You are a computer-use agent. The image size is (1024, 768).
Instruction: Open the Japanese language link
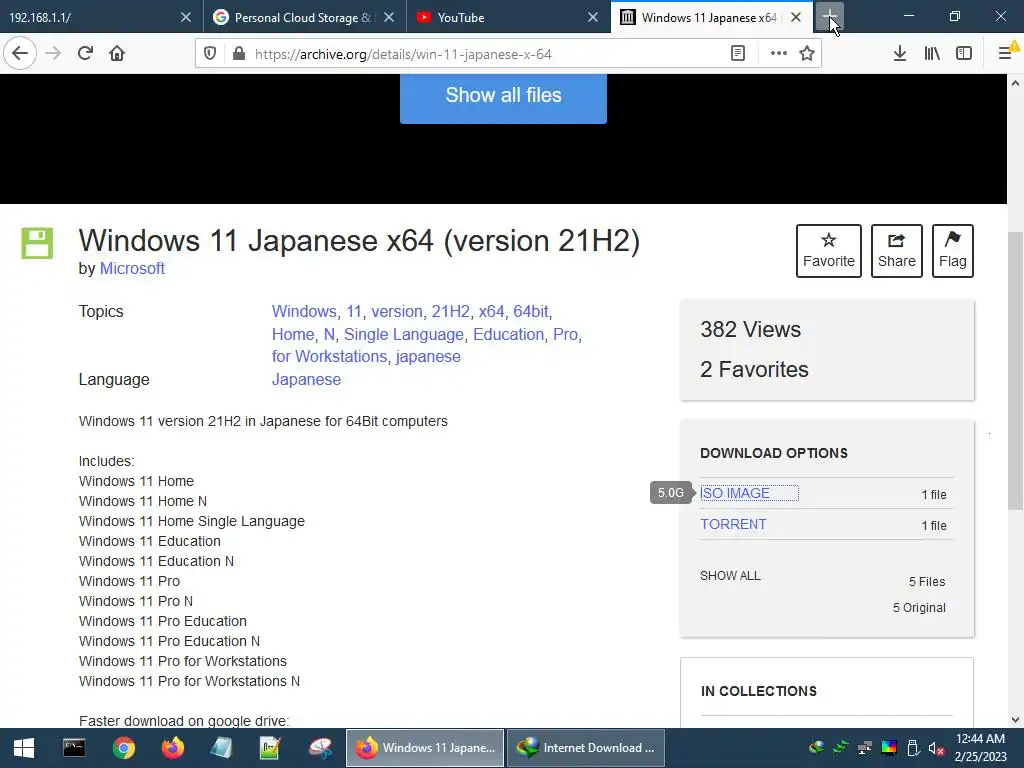[x=306, y=379]
